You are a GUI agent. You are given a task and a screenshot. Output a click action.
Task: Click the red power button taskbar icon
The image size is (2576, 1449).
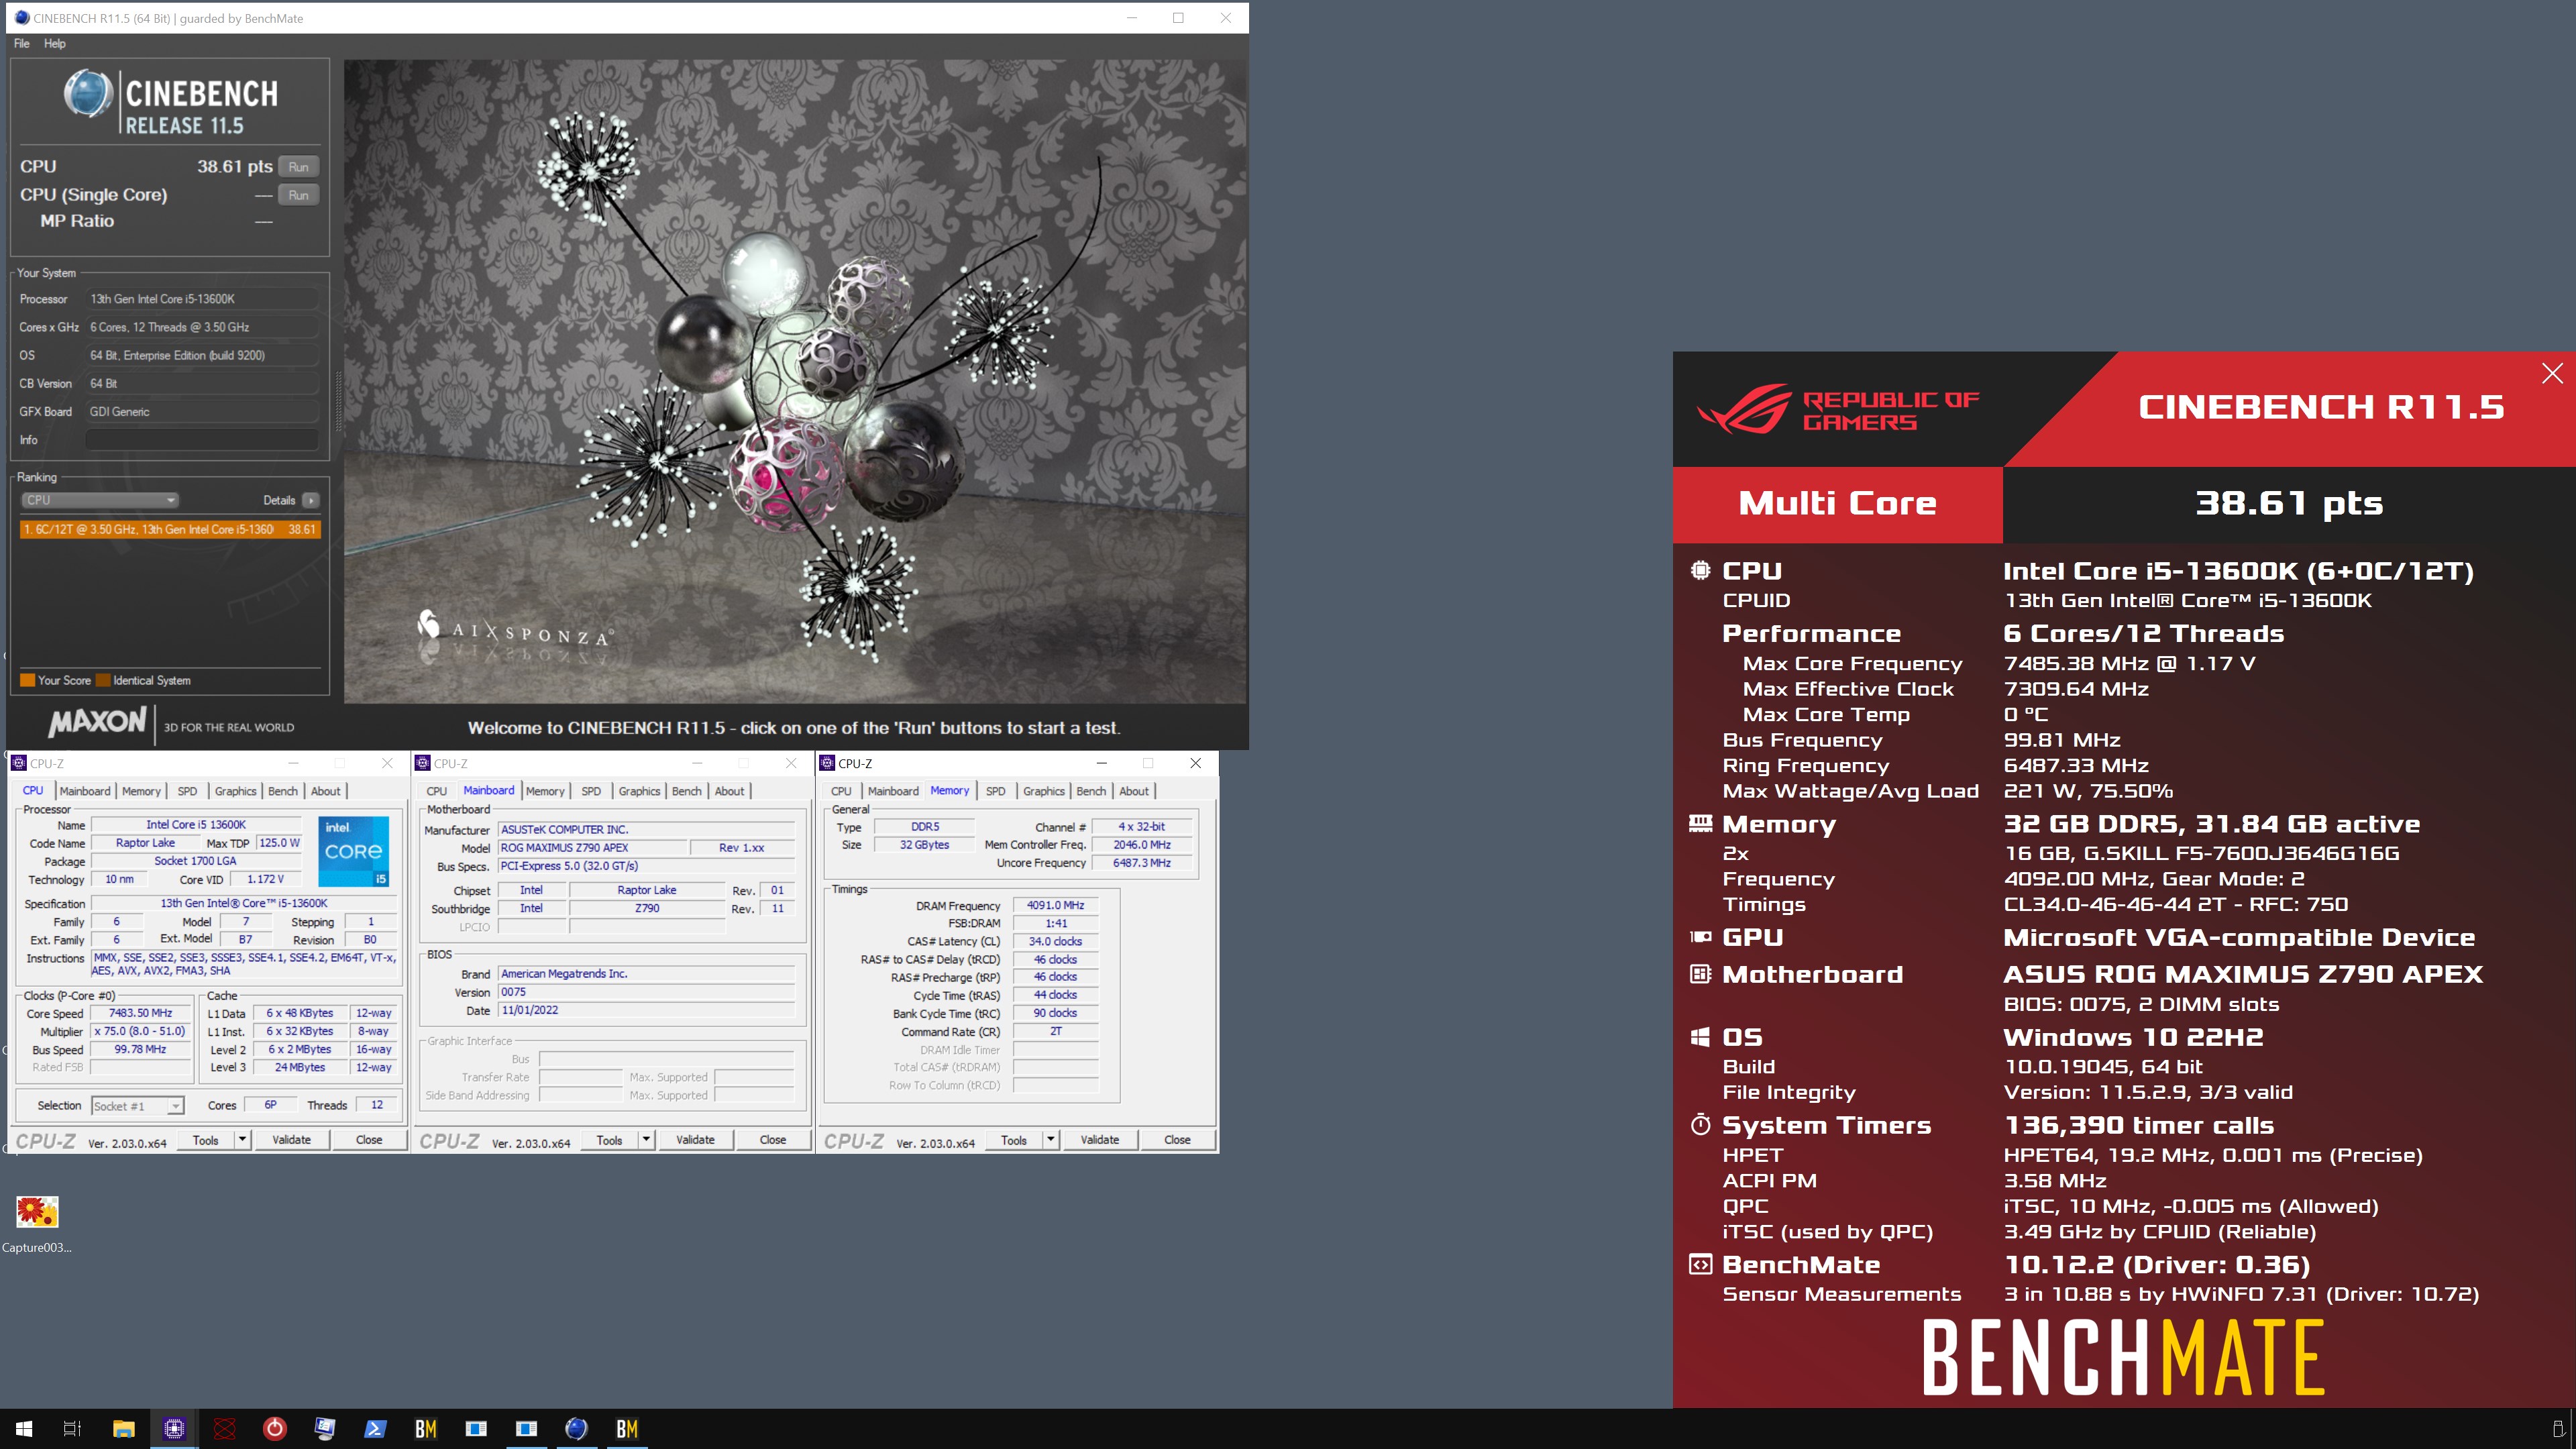click(275, 1428)
